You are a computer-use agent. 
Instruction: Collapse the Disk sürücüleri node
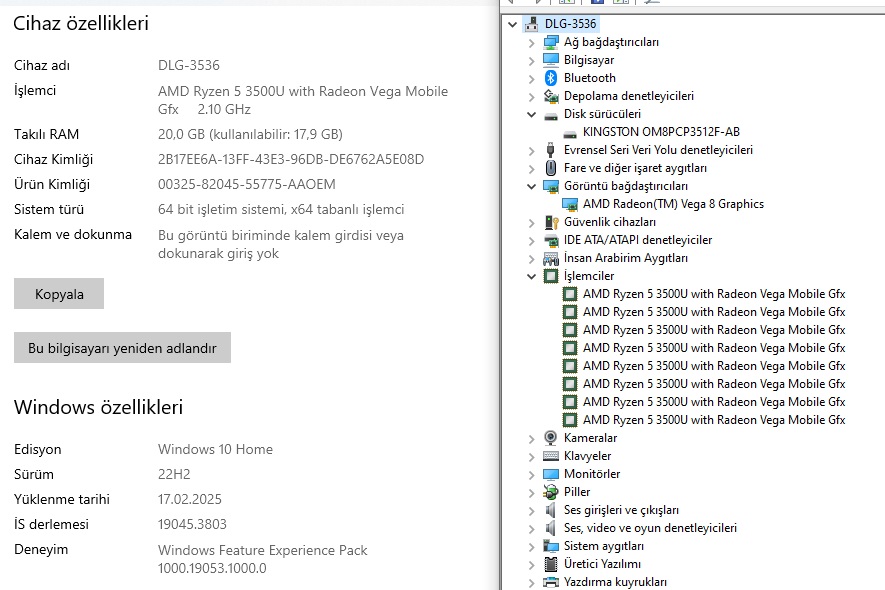(x=531, y=114)
